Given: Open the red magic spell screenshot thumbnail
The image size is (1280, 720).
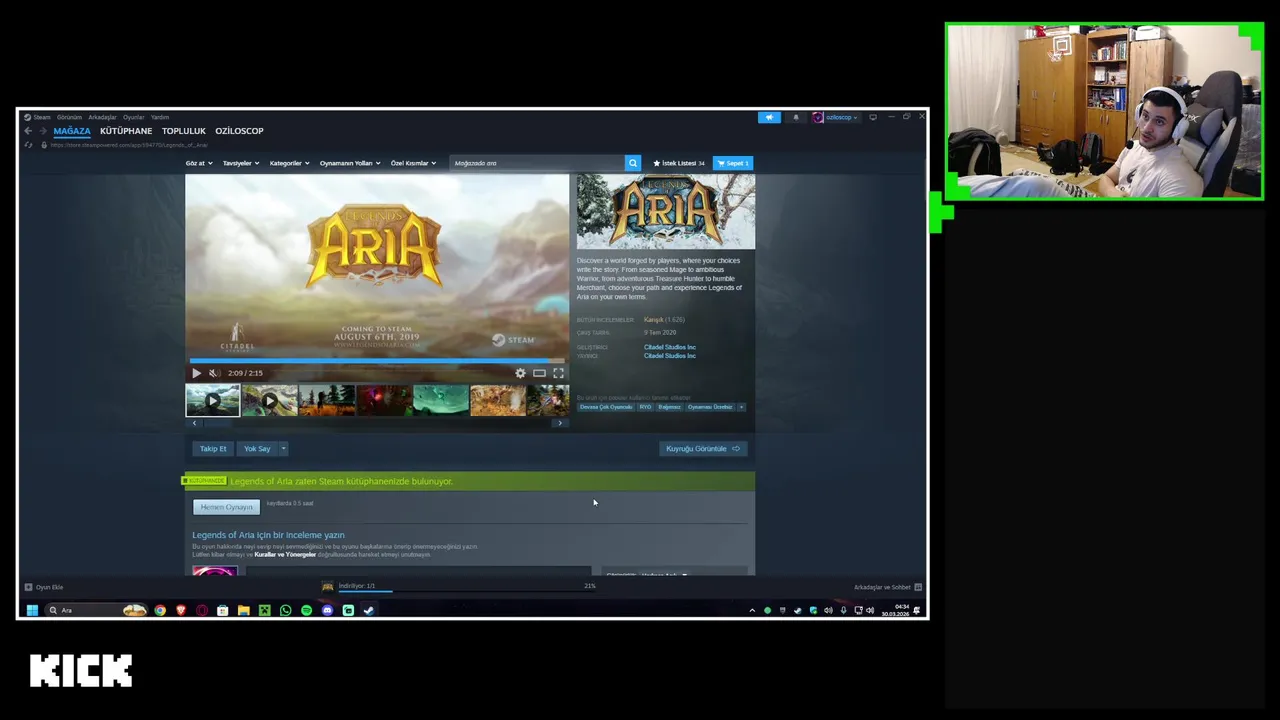Looking at the screenshot, I should [x=384, y=400].
